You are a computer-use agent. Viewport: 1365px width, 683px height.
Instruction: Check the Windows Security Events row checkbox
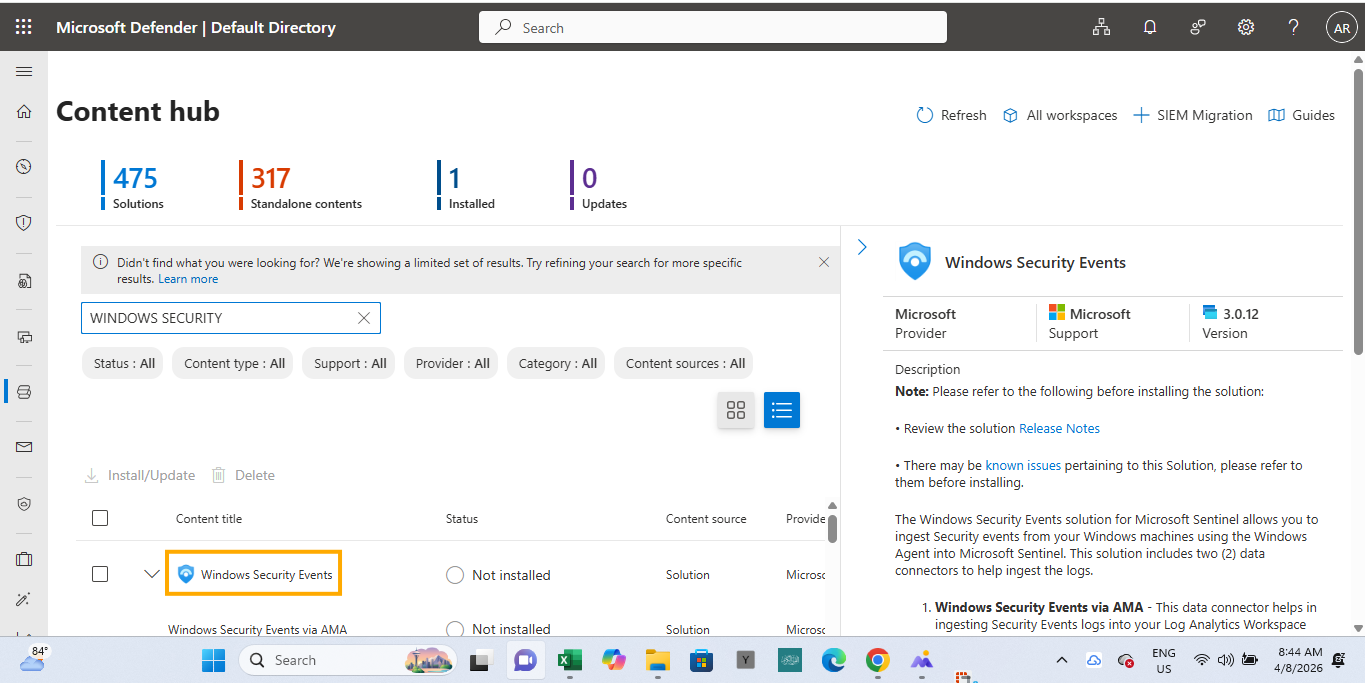100,574
